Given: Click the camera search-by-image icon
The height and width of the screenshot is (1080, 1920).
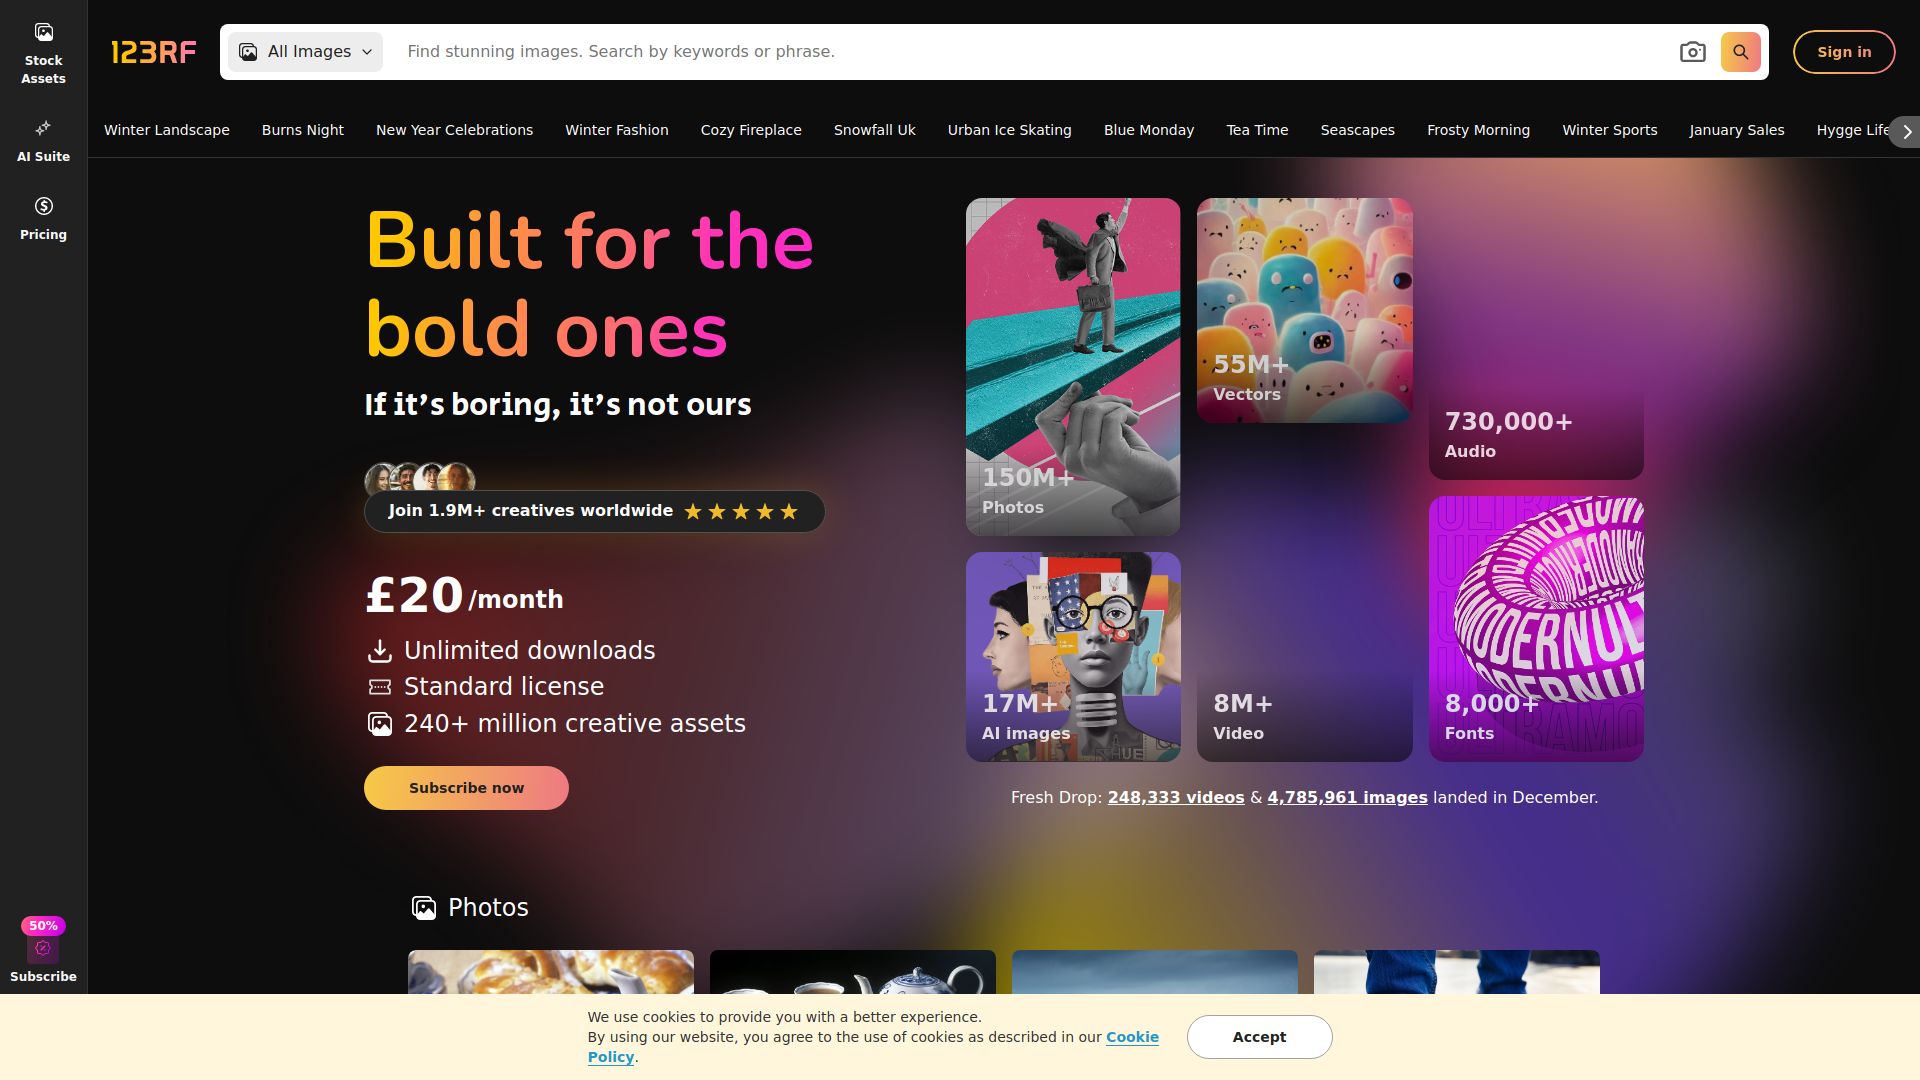Looking at the screenshot, I should tap(1692, 52).
